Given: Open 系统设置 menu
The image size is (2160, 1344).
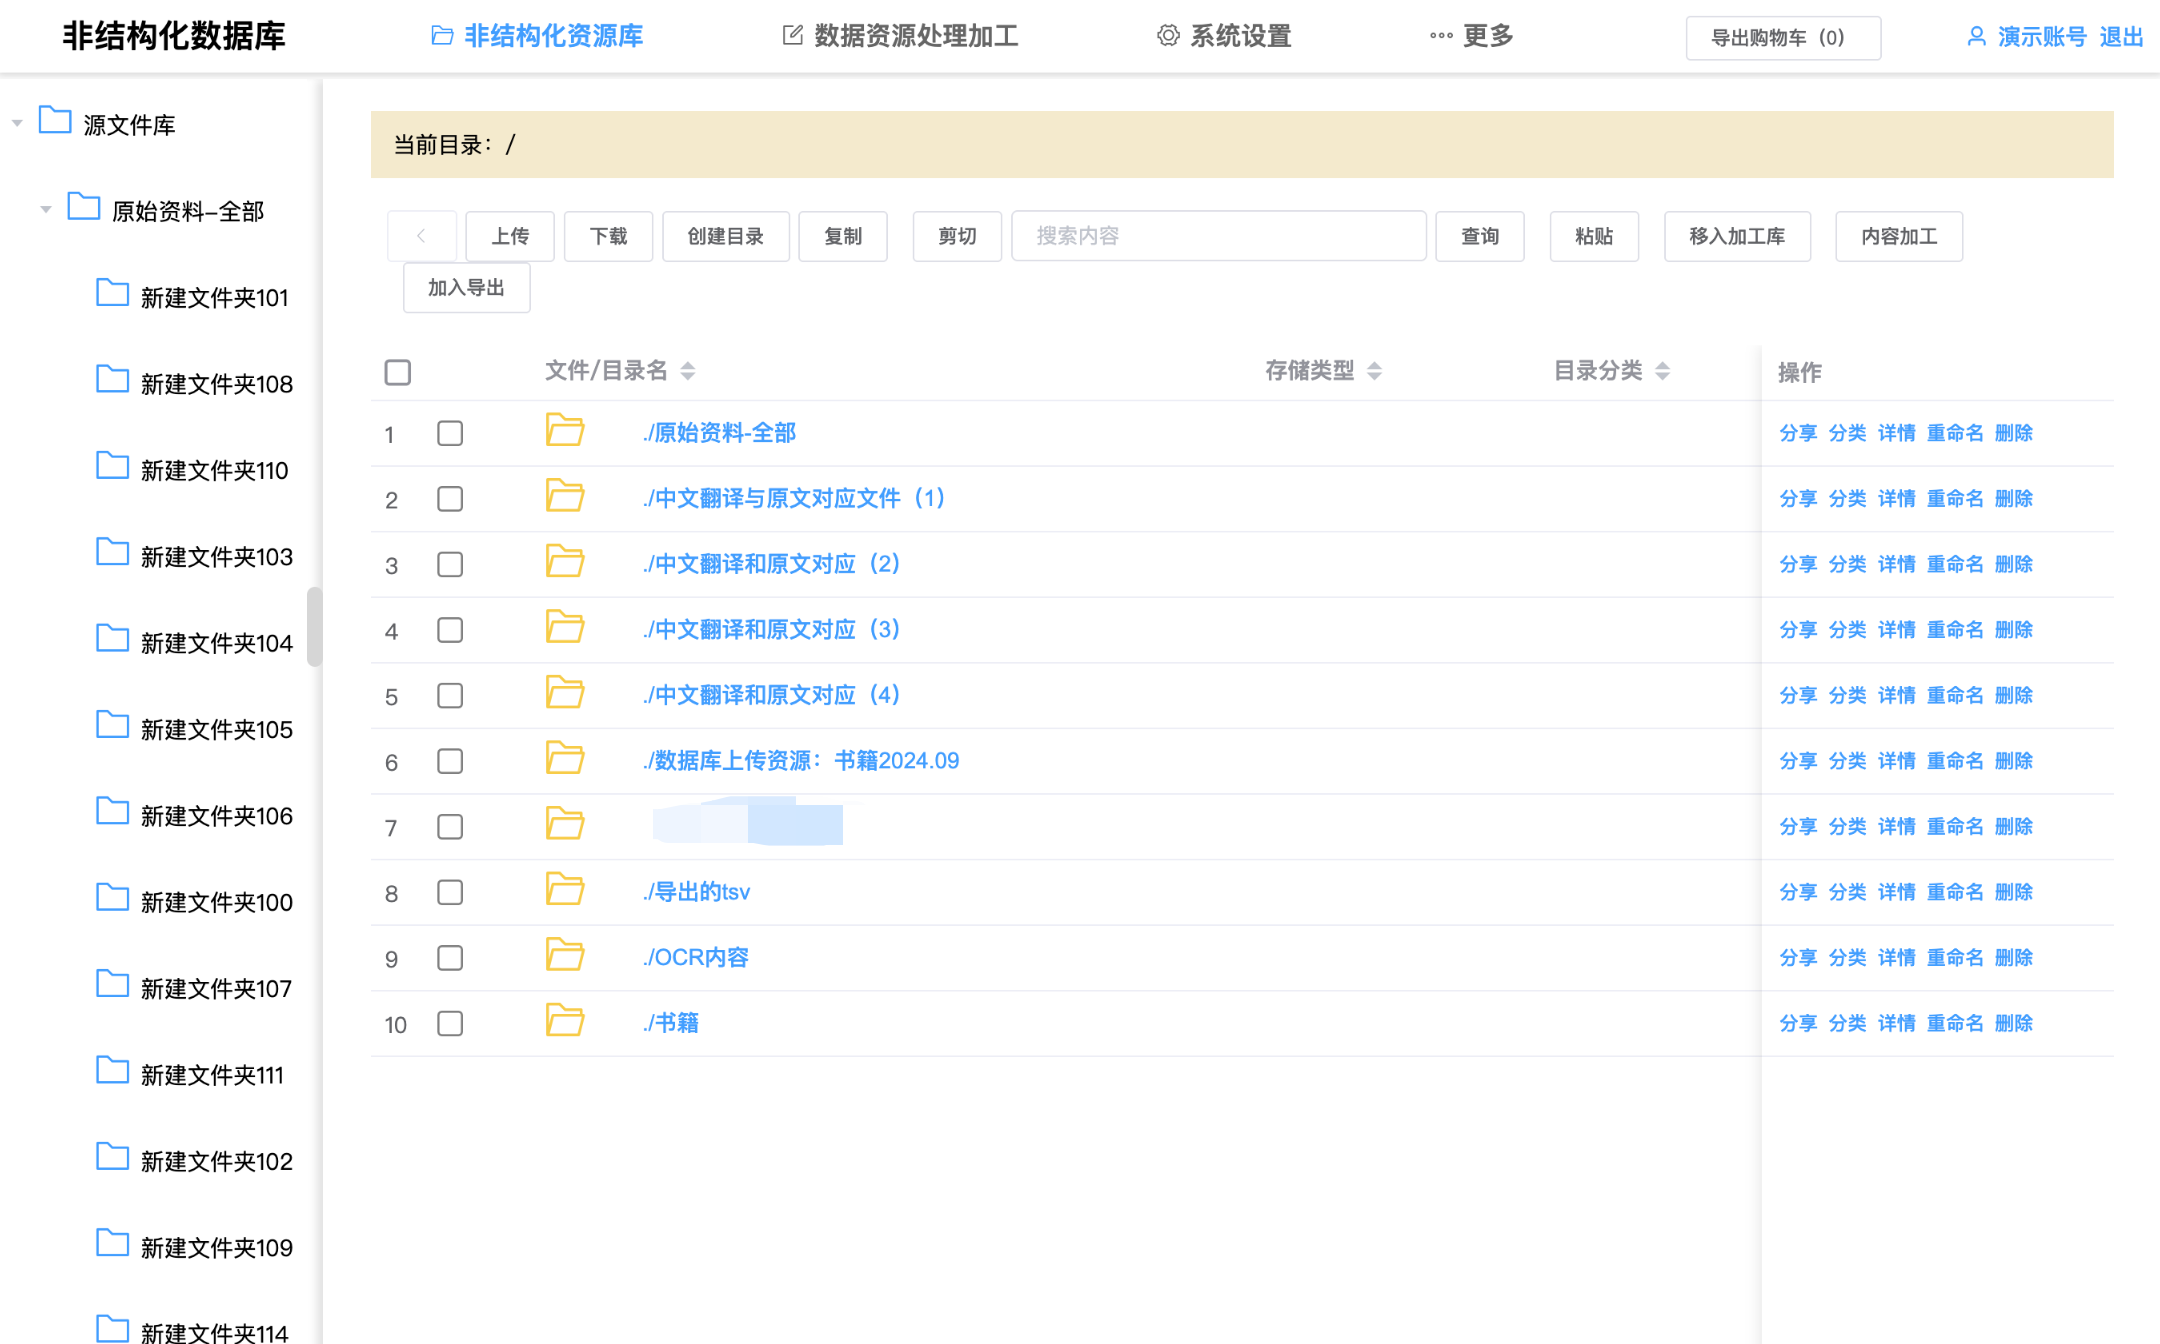Looking at the screenshot, I should tap(1224, 36).
